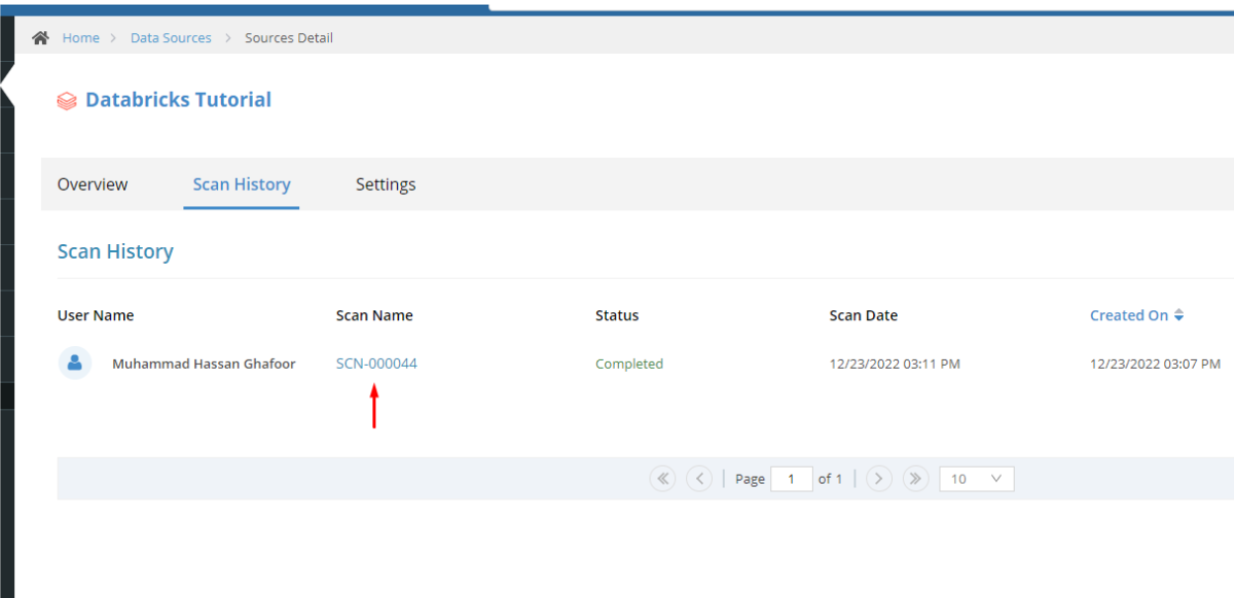Open scan SCN-000044
This screenshot has width=1234, height=598.
coord(376,364)
